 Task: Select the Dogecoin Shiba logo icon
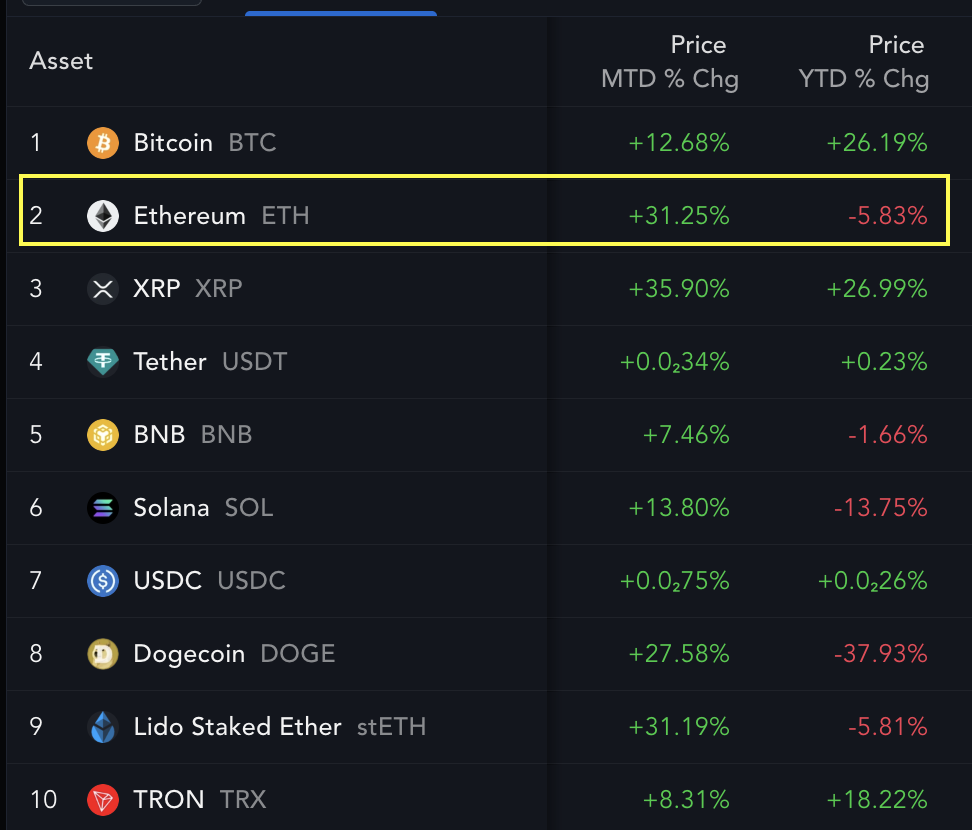click(101, 653)
